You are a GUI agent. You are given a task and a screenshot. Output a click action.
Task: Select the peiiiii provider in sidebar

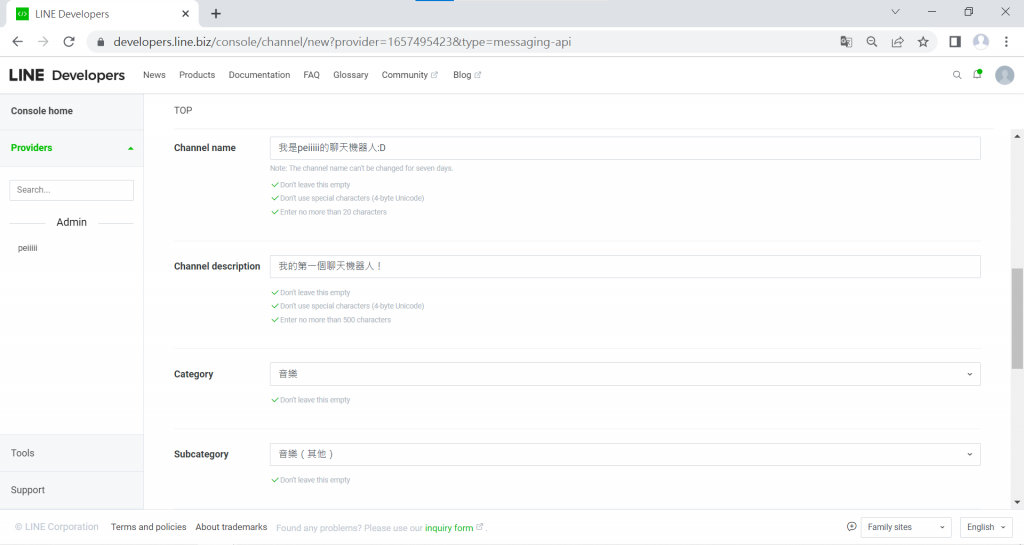[x=27, y=248]
